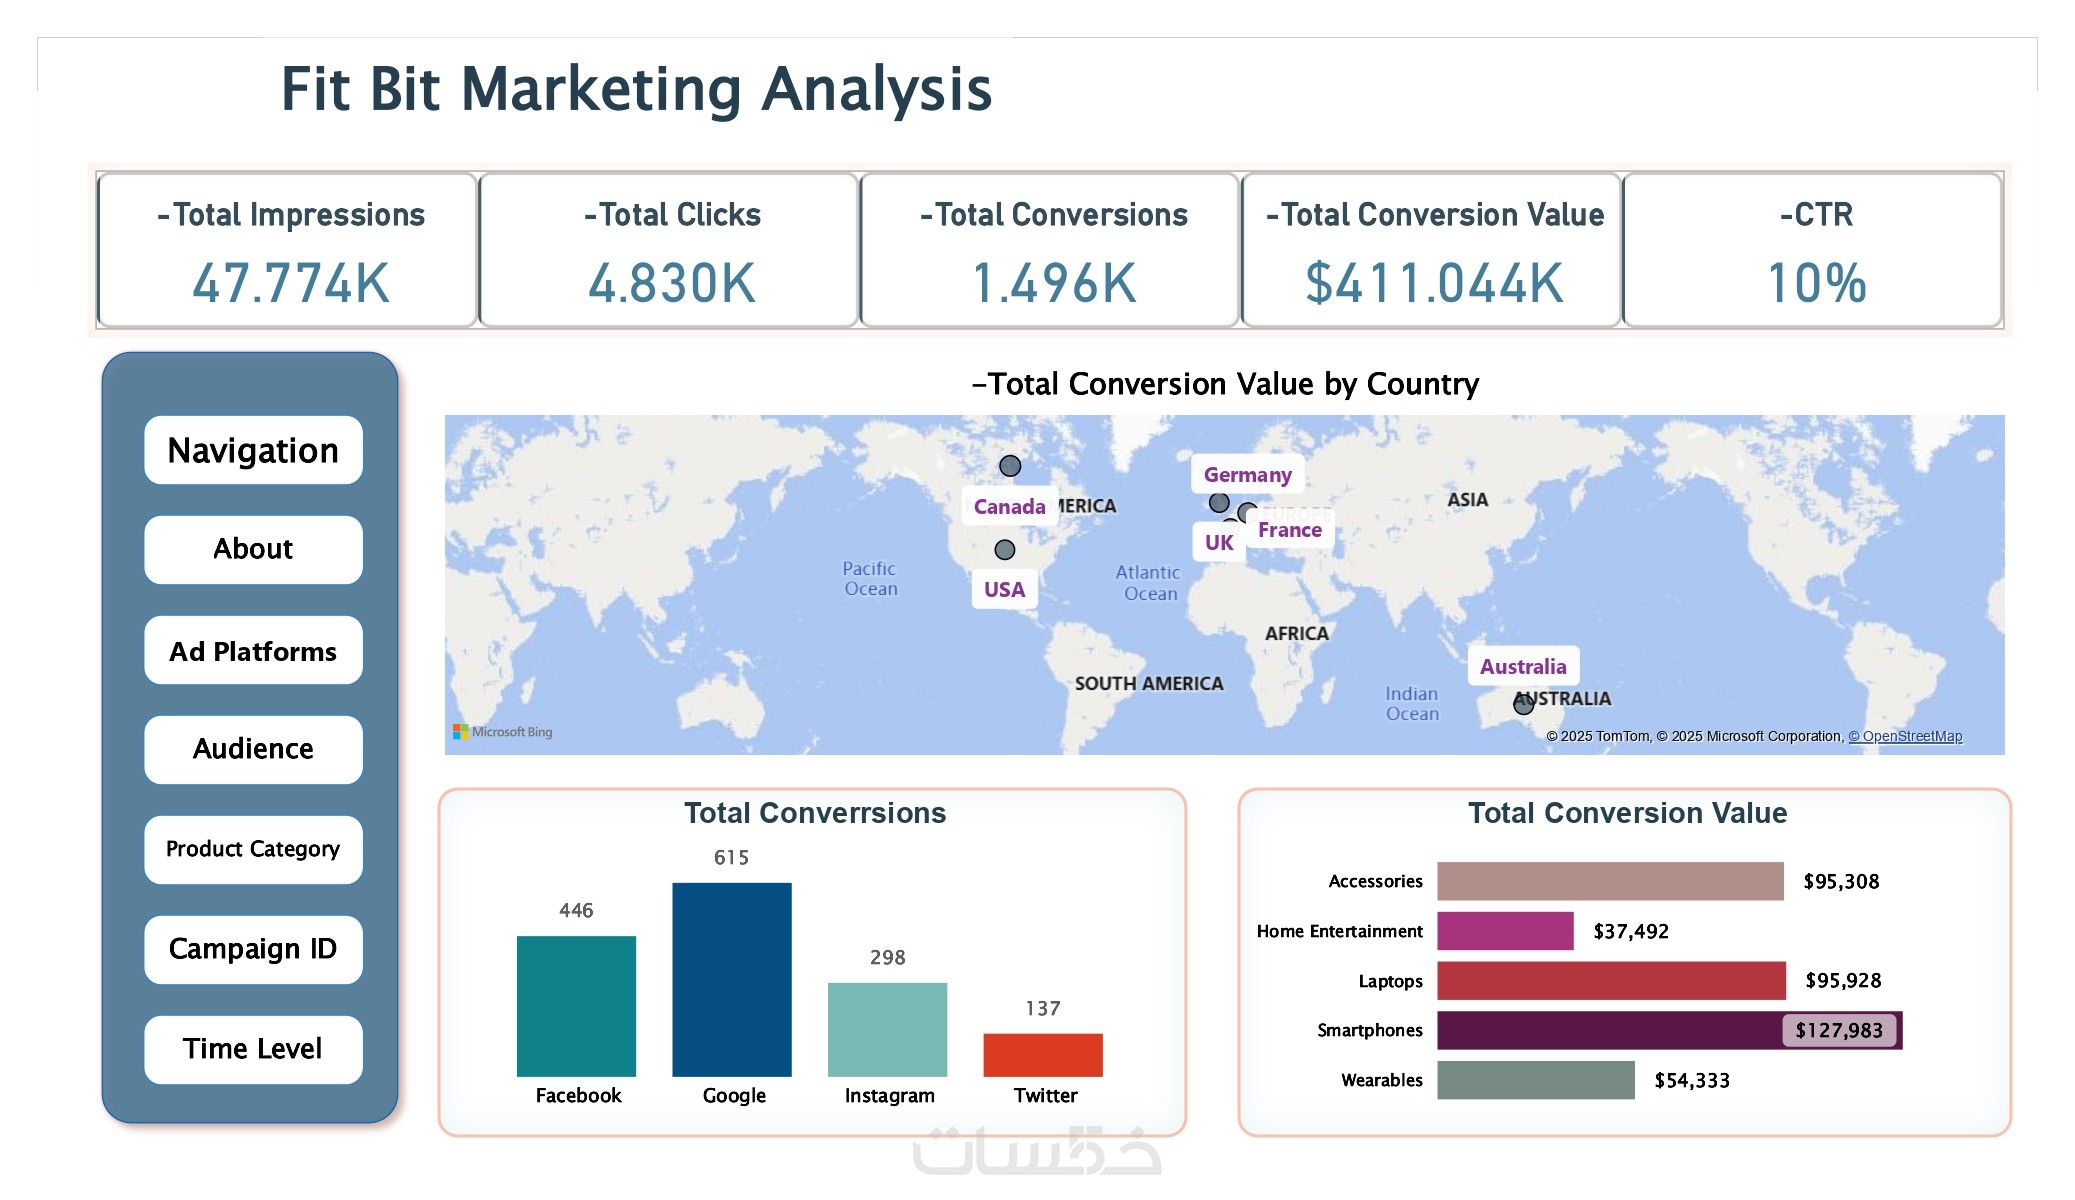Select the Instagram conversions bar

(887, 1029)
